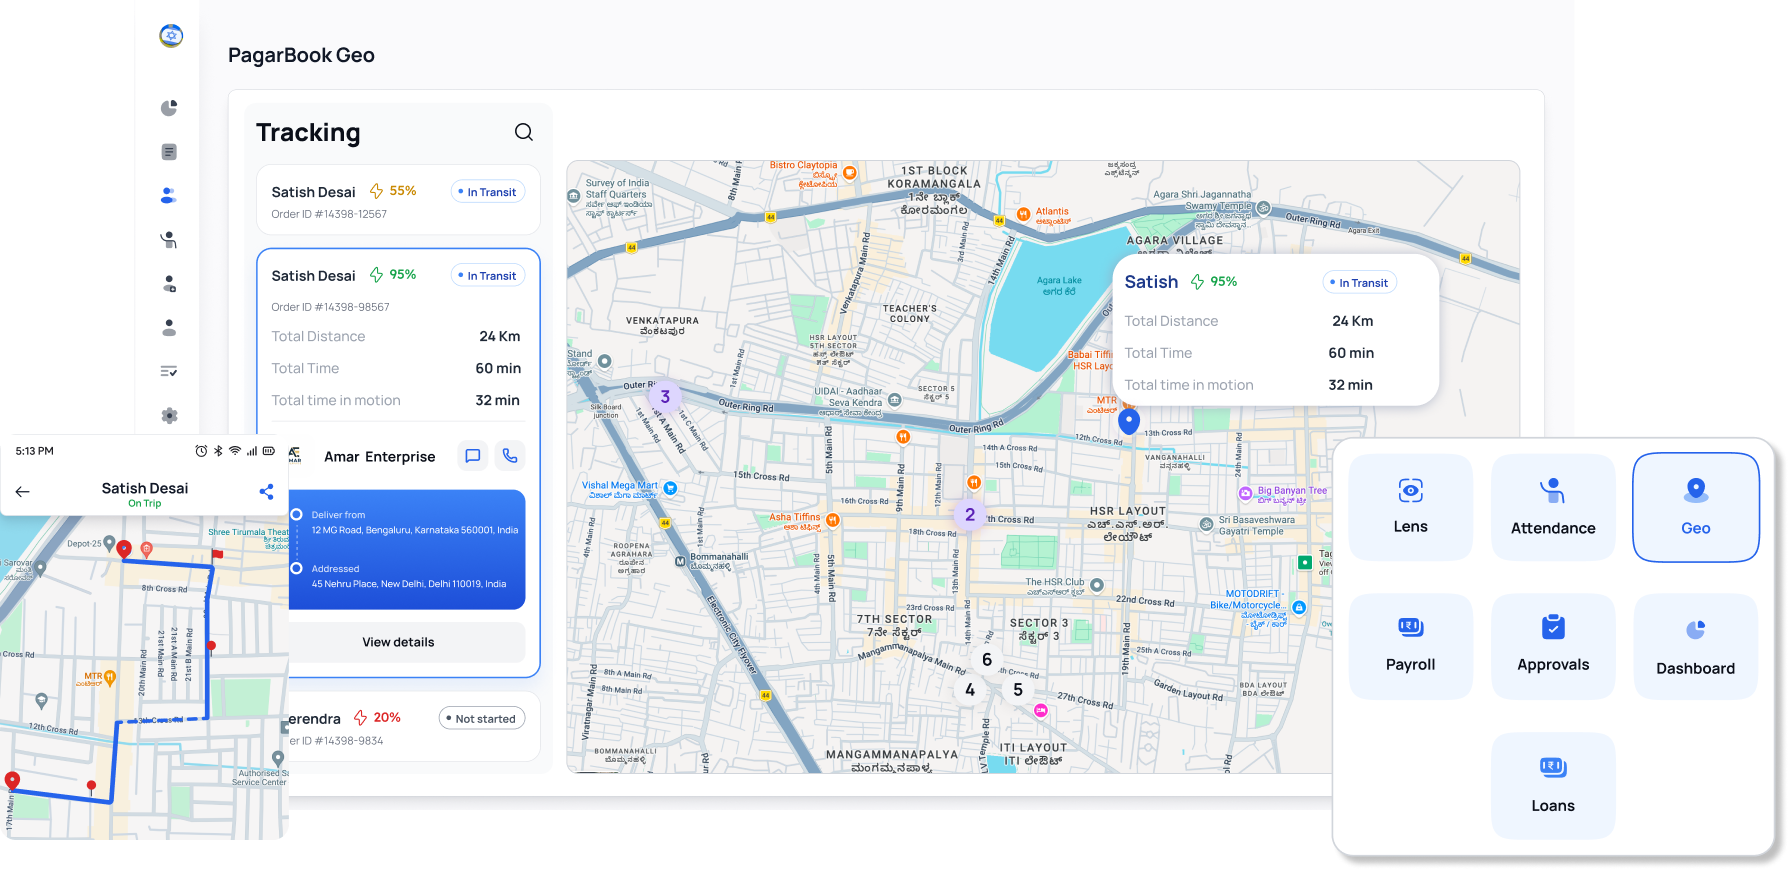Open the person with lock sidebar icon

pyautogui.click(x=169, y=284)
